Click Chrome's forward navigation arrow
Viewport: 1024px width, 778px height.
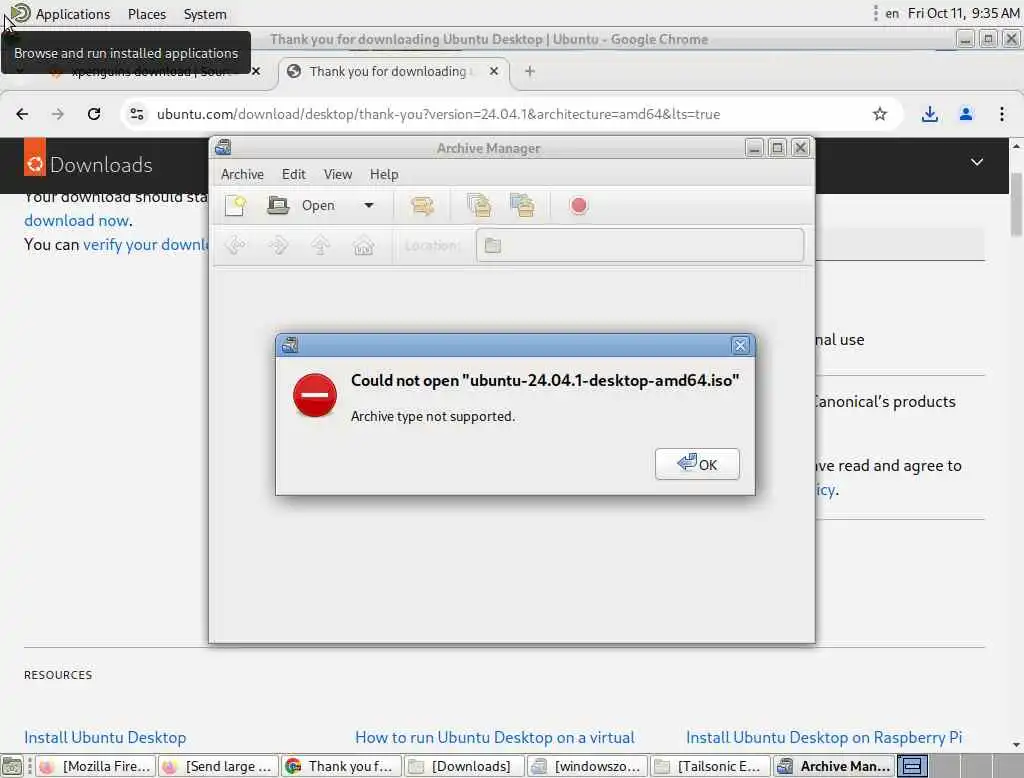coord(58,114)
